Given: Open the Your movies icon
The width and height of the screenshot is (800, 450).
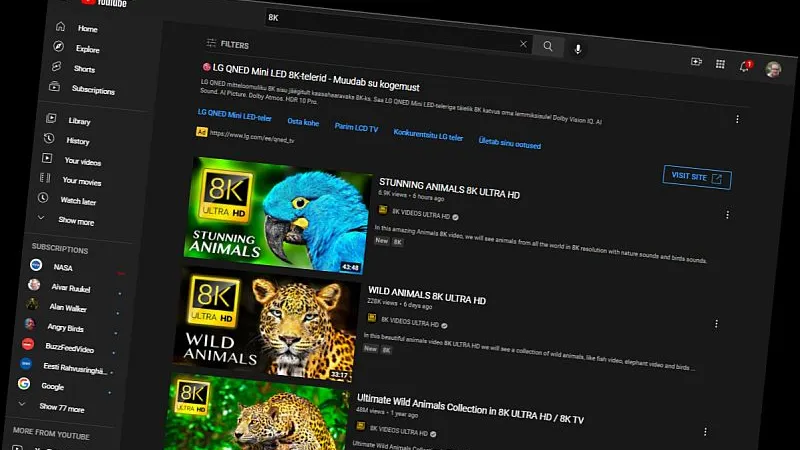Looking at the screenshot, I should coord(45,178).
